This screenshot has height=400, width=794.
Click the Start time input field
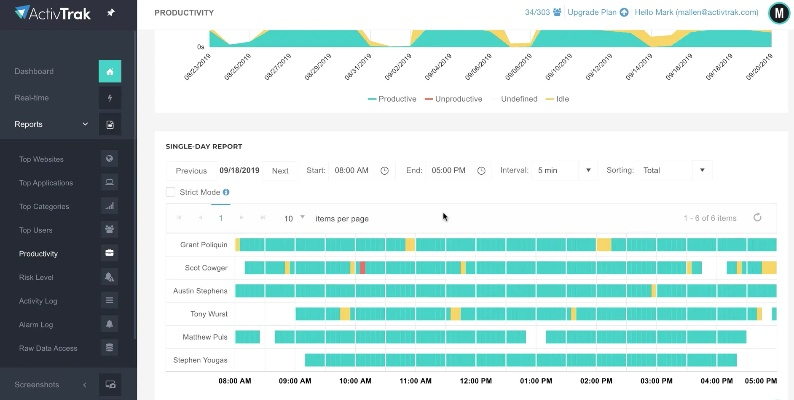(x=352, y=170)
